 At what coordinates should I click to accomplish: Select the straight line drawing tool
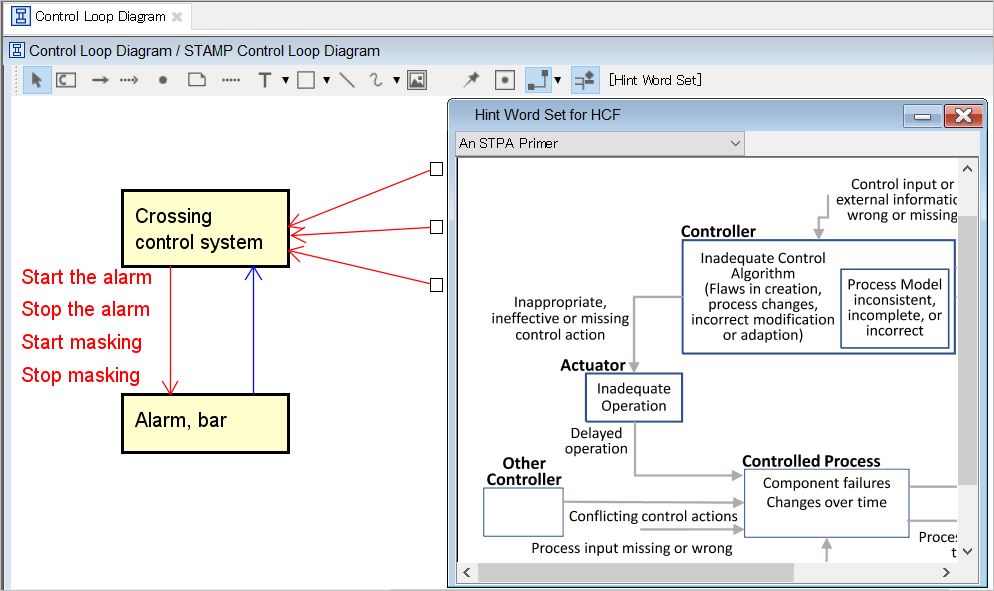pos(347,80)
